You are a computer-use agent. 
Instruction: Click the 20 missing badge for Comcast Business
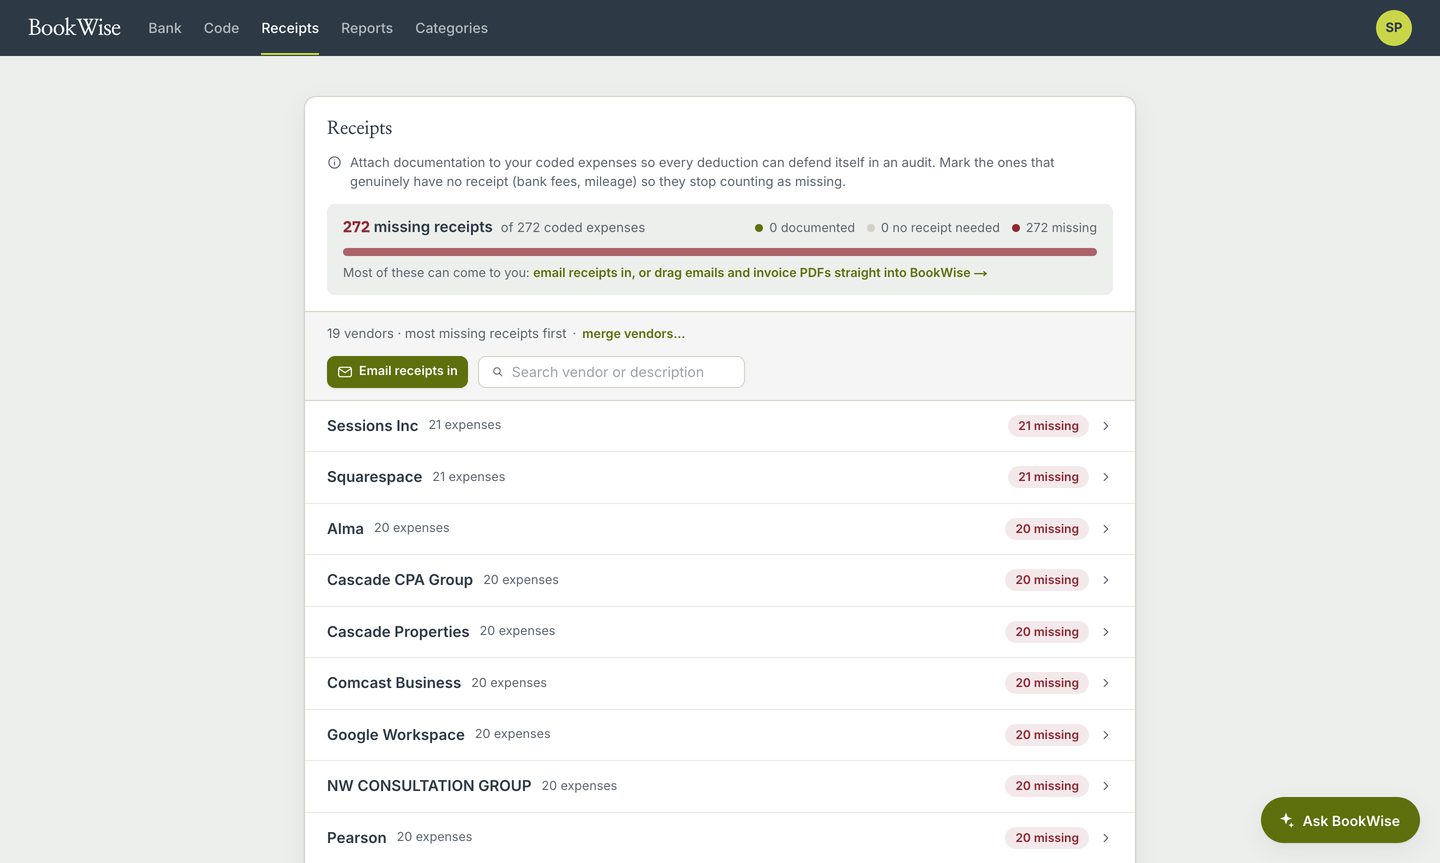(1047, 683)
